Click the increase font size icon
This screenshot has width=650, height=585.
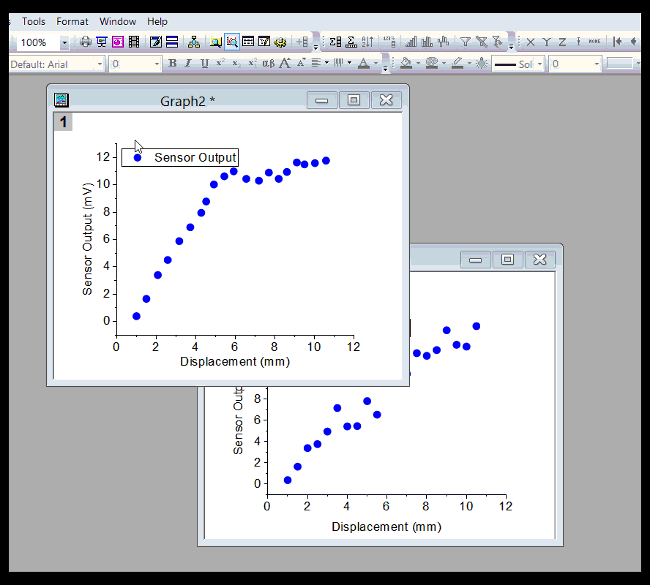(285, 64)
